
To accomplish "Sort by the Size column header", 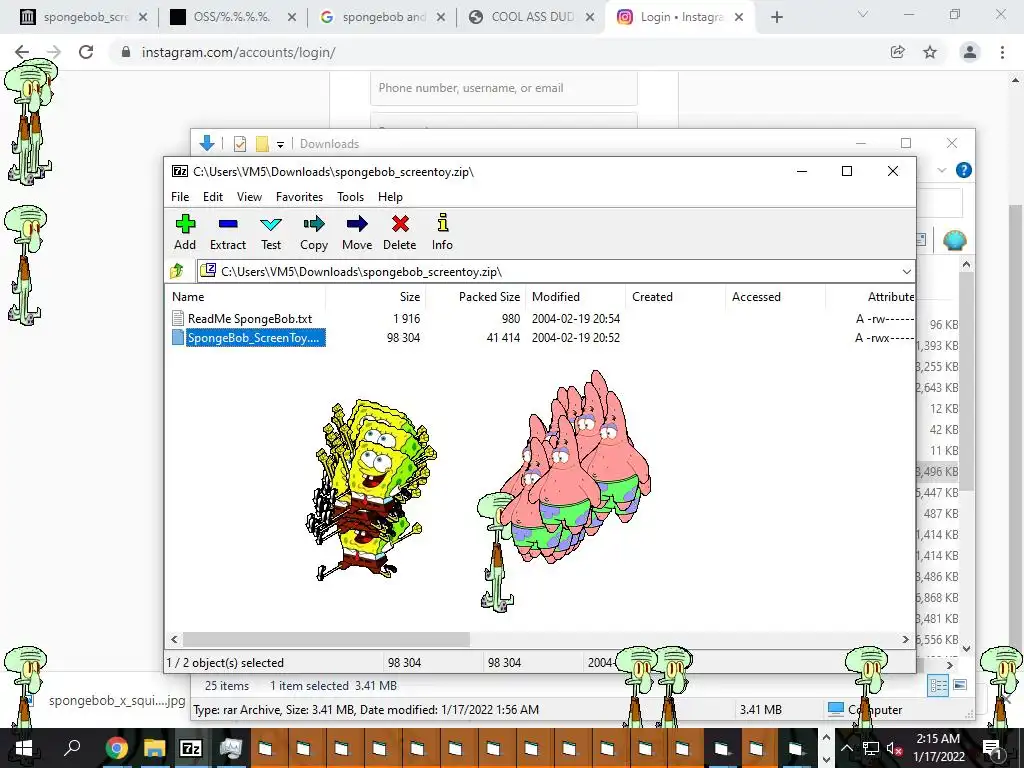I will click(x=376, y=296).
